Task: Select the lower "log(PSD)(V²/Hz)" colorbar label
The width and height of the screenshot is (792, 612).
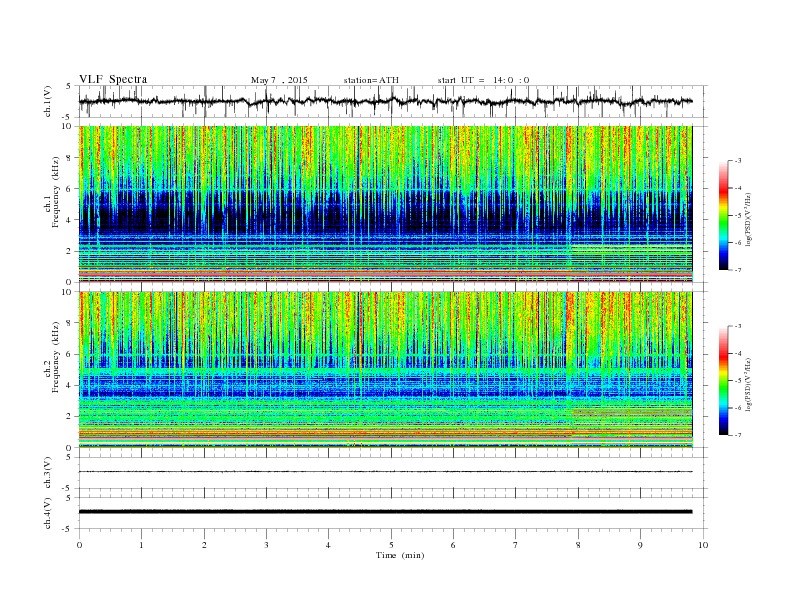Action: click(x=748, y=383)
